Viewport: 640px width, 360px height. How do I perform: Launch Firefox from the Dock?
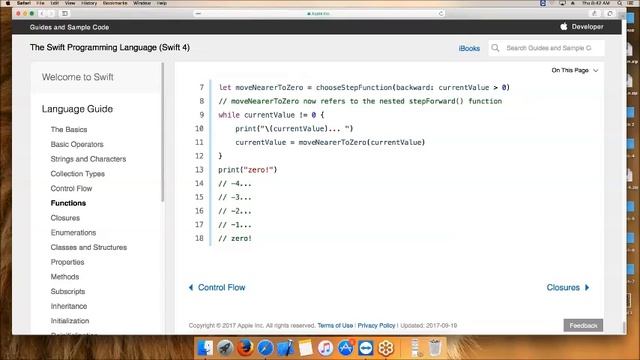click(245, 348)
